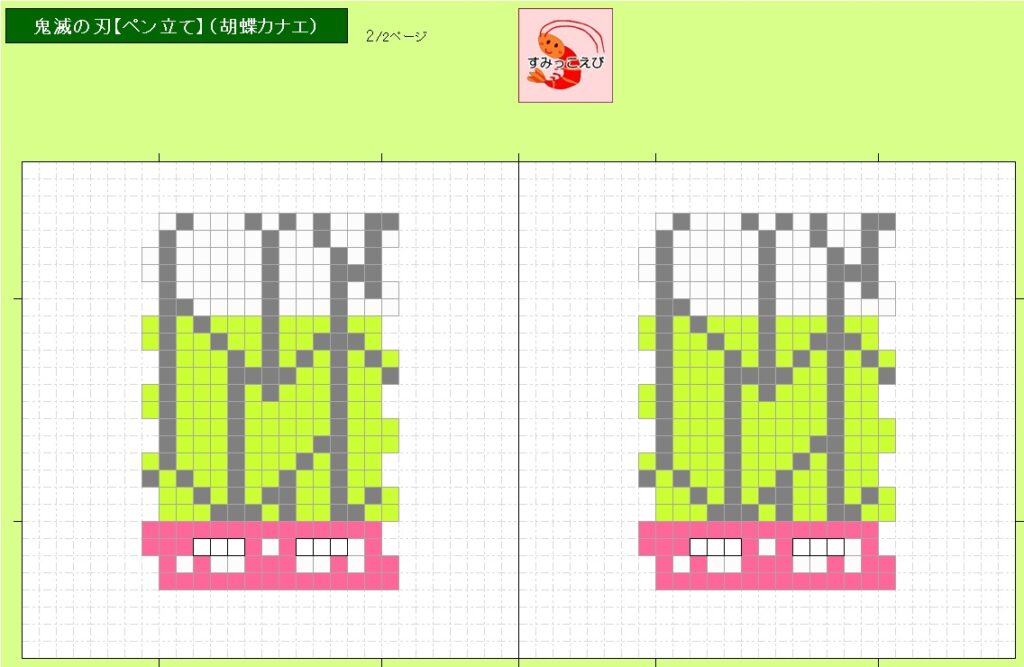This screenshot has height=667, width=1024.
Task: Click the すみっこえび shrimp logo image
Action: point(566,56)
